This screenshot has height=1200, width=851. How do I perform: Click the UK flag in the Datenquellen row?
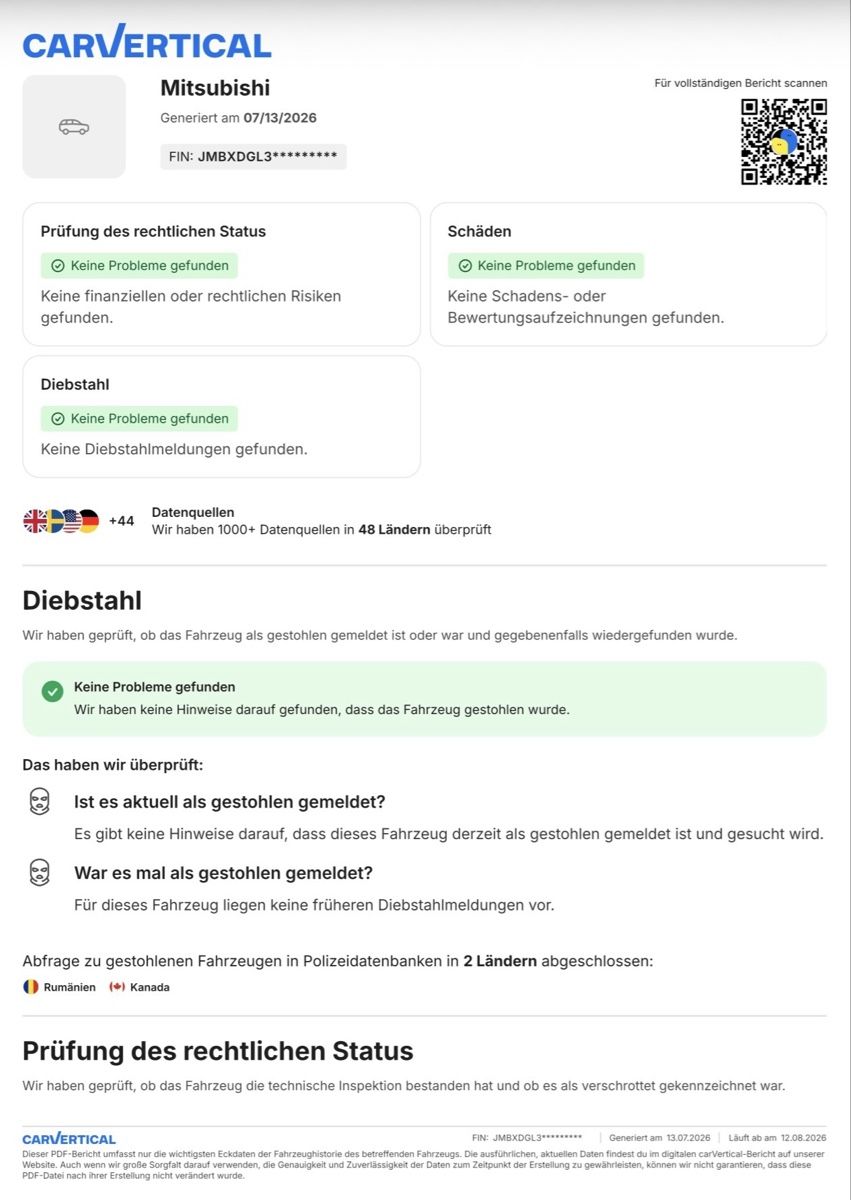pyautogui.click(x=35, y=520)
